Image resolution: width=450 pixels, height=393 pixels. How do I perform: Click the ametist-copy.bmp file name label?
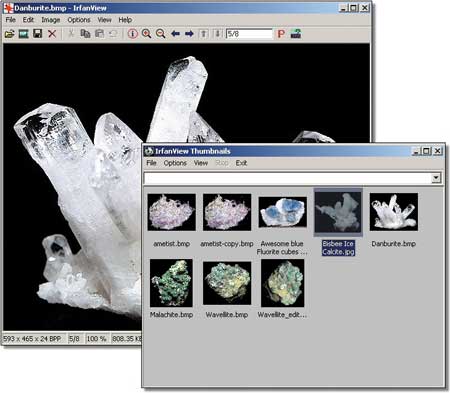click(x=227, y=244)
